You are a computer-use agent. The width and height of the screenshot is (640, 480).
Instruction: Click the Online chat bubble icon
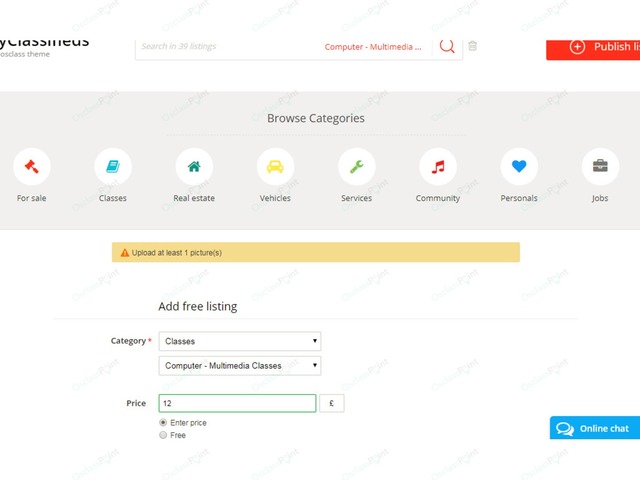coord(565,429)
